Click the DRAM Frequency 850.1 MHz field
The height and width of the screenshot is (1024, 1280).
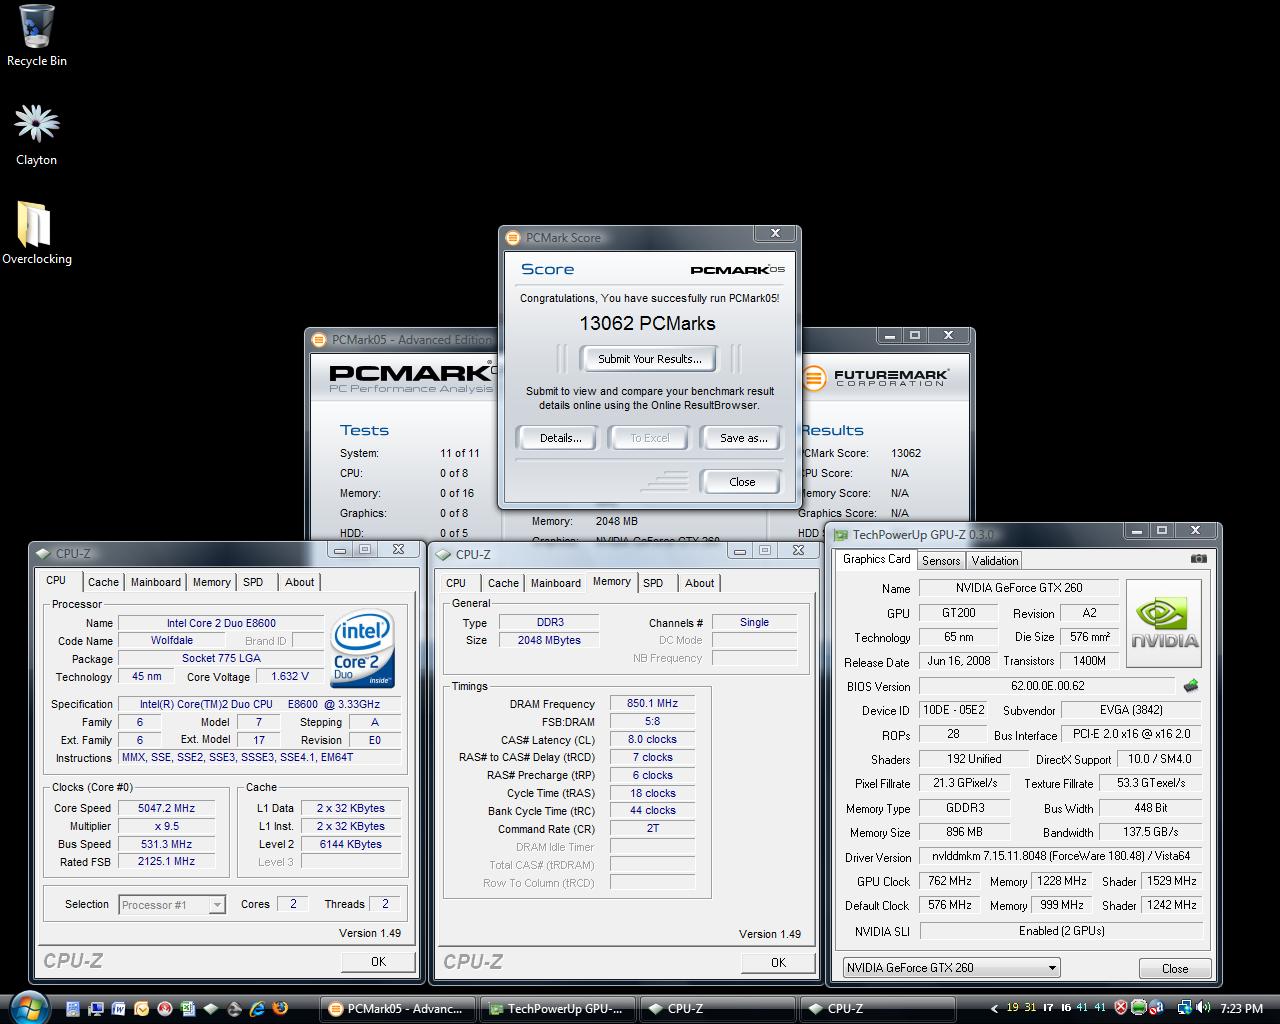[x=652, y=703]
